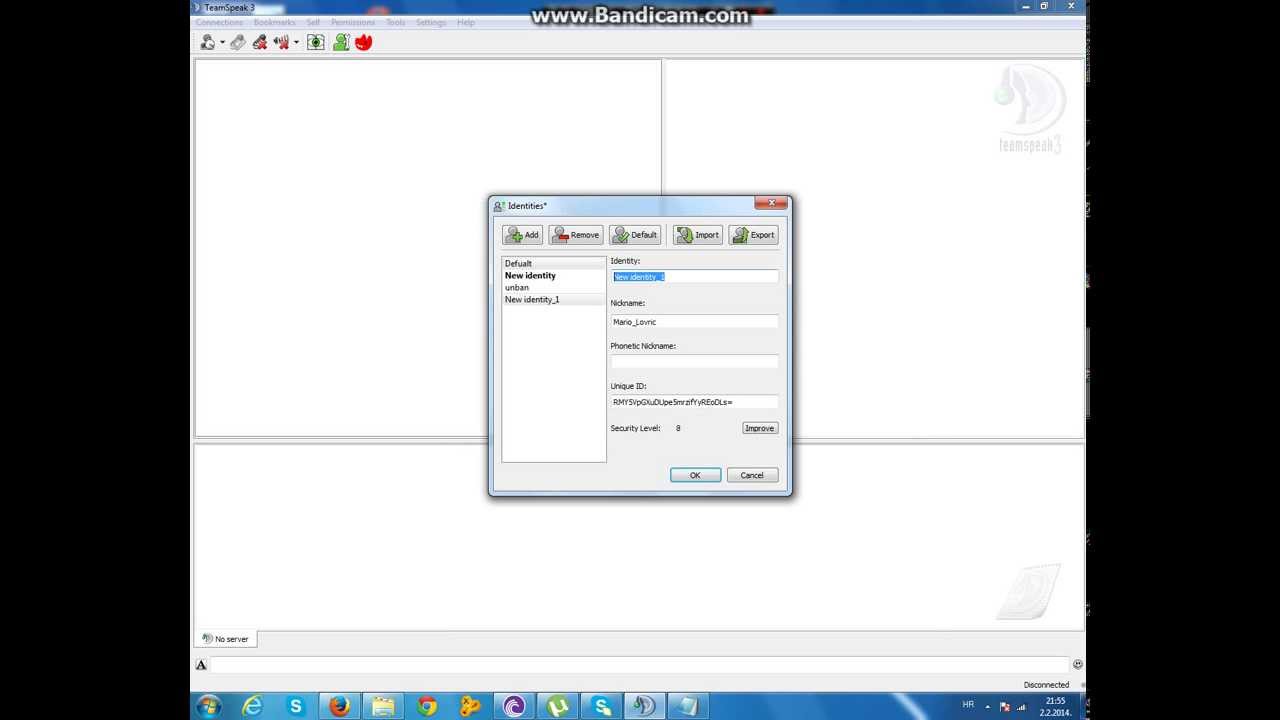Select the 'No server' chat tab
Image resolution: width=1280 pixels, height=720 pixels.
[x=225, y=639]
